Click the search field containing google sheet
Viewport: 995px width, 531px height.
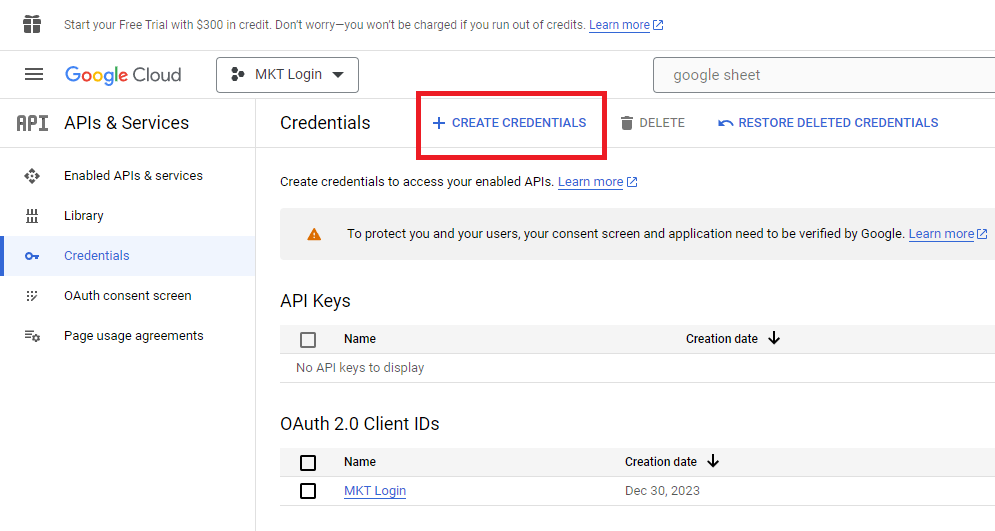pos(824,75)
